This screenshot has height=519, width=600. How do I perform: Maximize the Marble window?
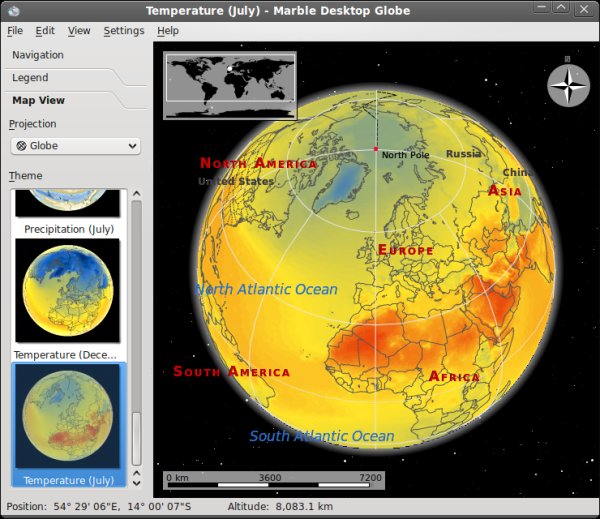(x=561, y=8)
